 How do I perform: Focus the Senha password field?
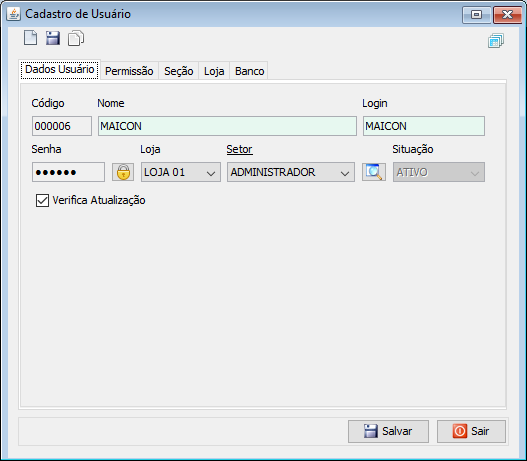68,172
